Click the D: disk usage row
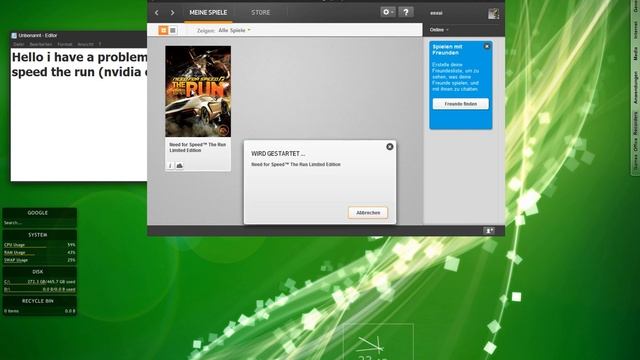 click(x=39, y=289)
